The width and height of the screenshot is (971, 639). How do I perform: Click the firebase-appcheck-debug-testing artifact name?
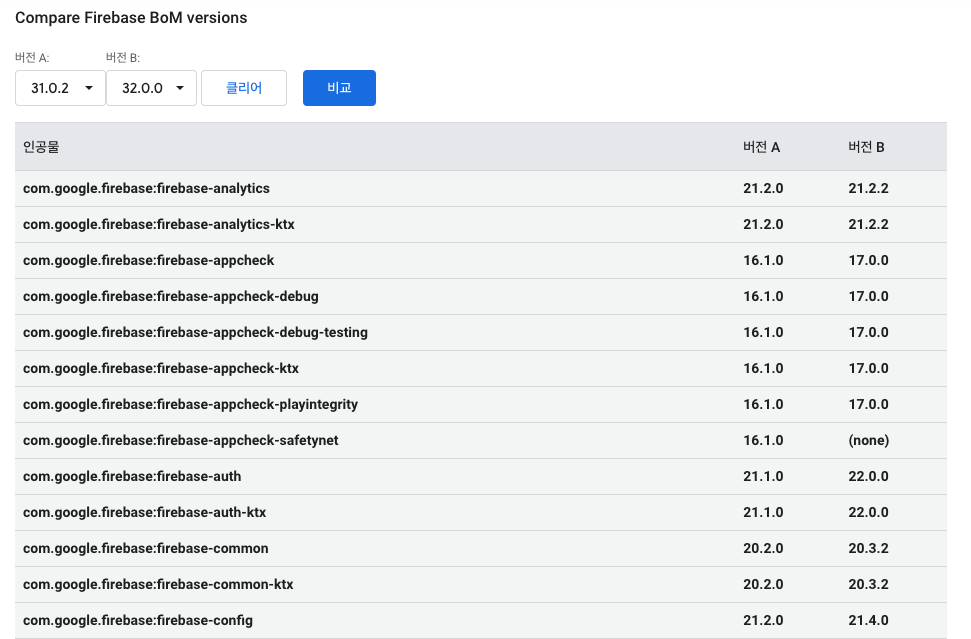click(195, 332)
